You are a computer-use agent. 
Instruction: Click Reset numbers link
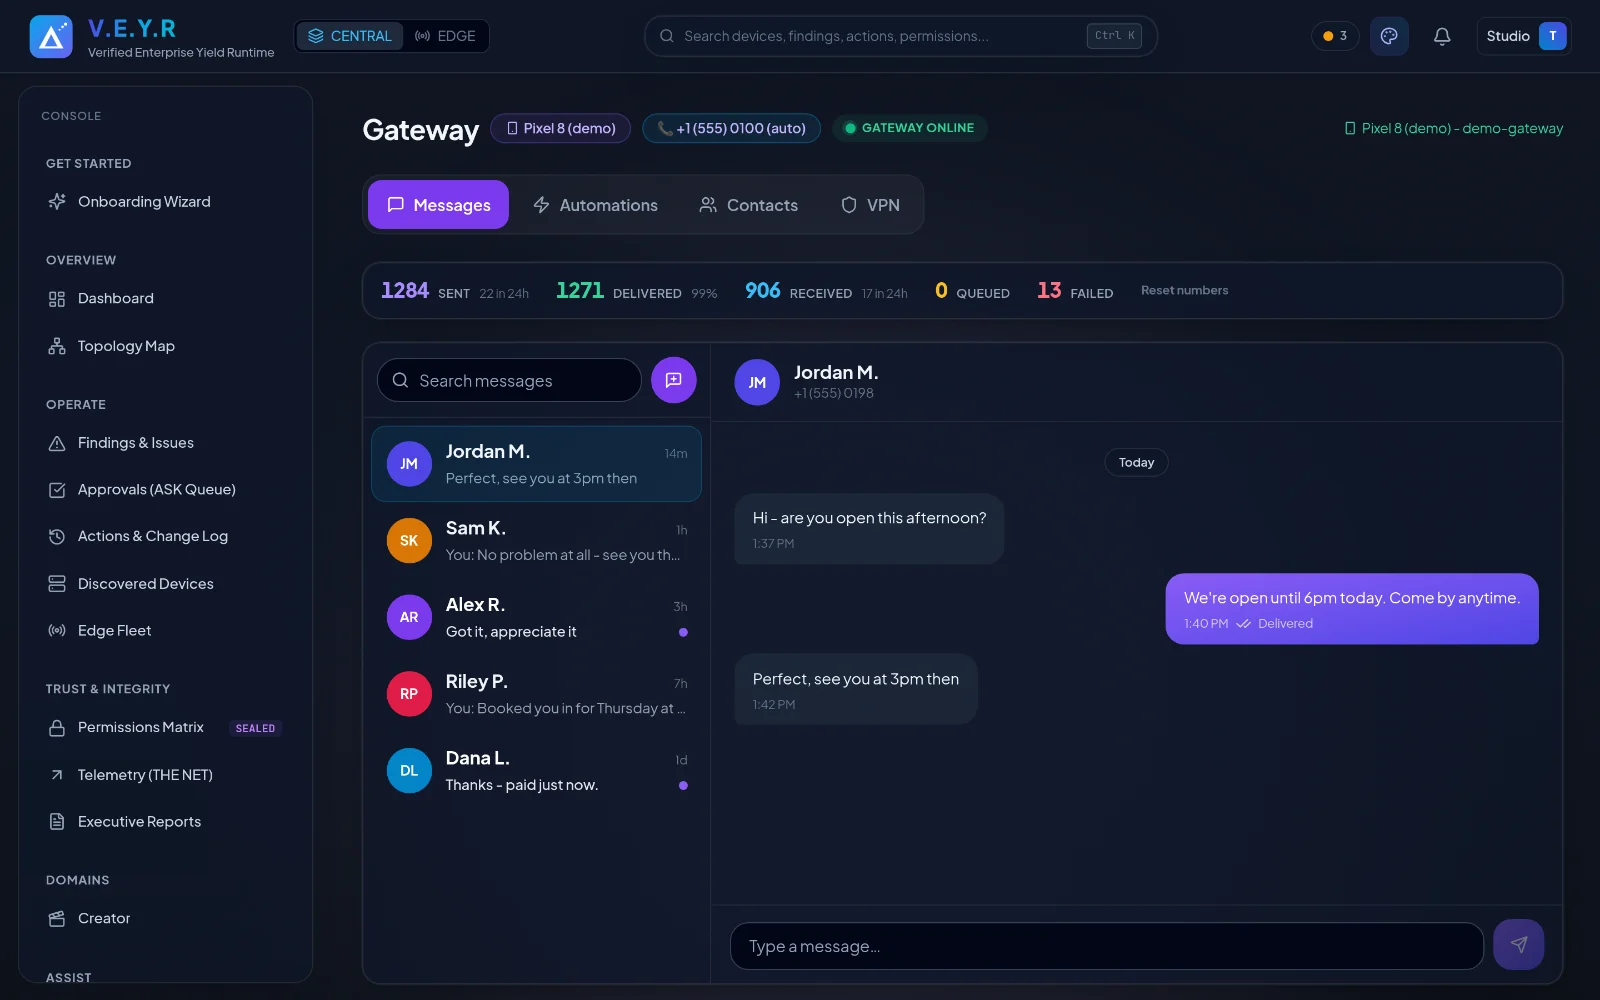[1184, 291]
